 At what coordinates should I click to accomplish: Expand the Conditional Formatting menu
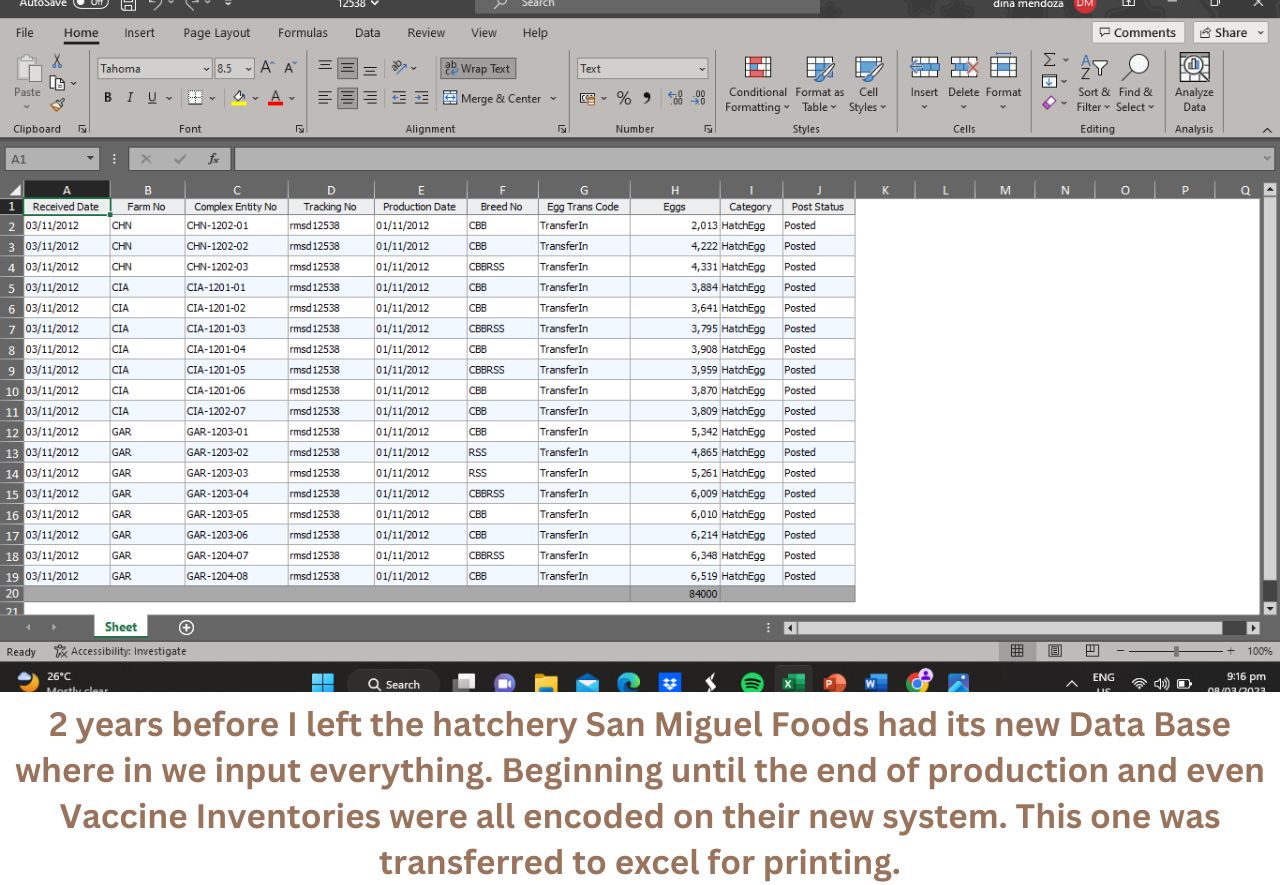757,84
